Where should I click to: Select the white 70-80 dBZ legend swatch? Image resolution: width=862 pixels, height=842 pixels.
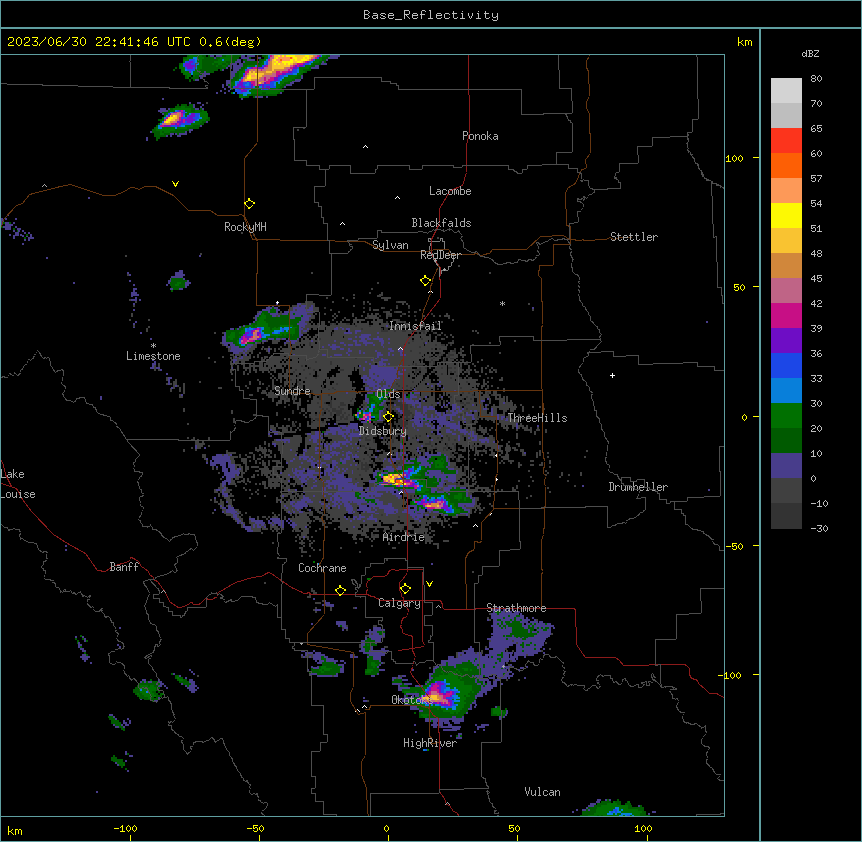tap(786, 91)
